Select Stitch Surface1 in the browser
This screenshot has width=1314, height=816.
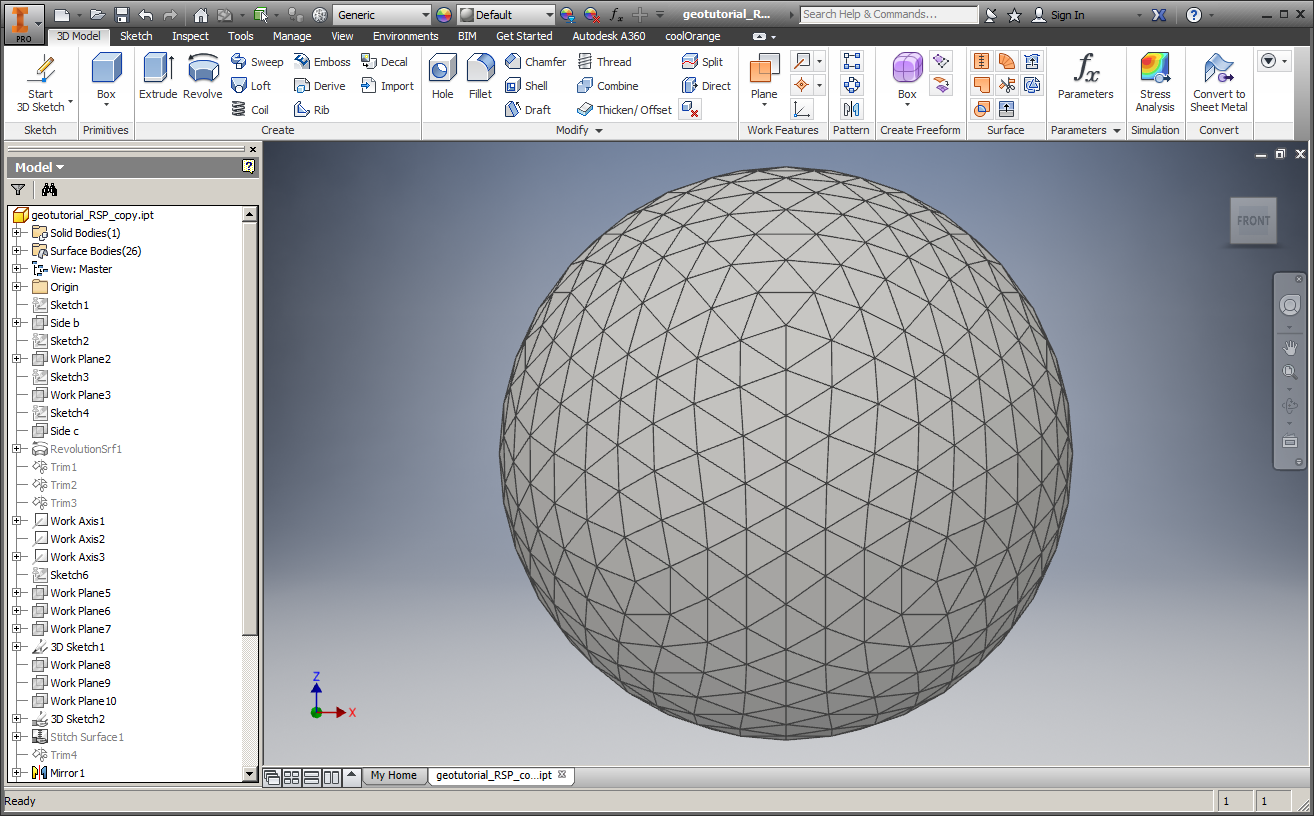tap(87, 737)
